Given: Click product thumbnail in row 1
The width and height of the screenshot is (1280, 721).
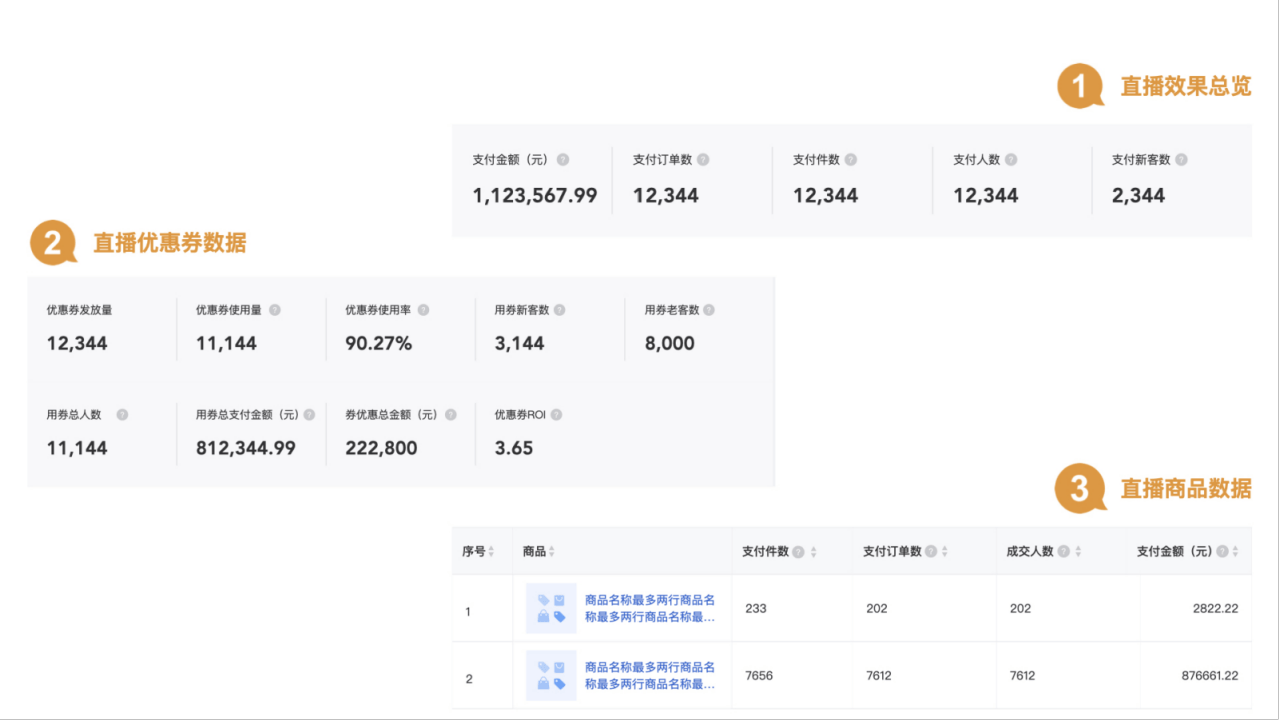Looking at the screenshot, I should click(551, 609).
